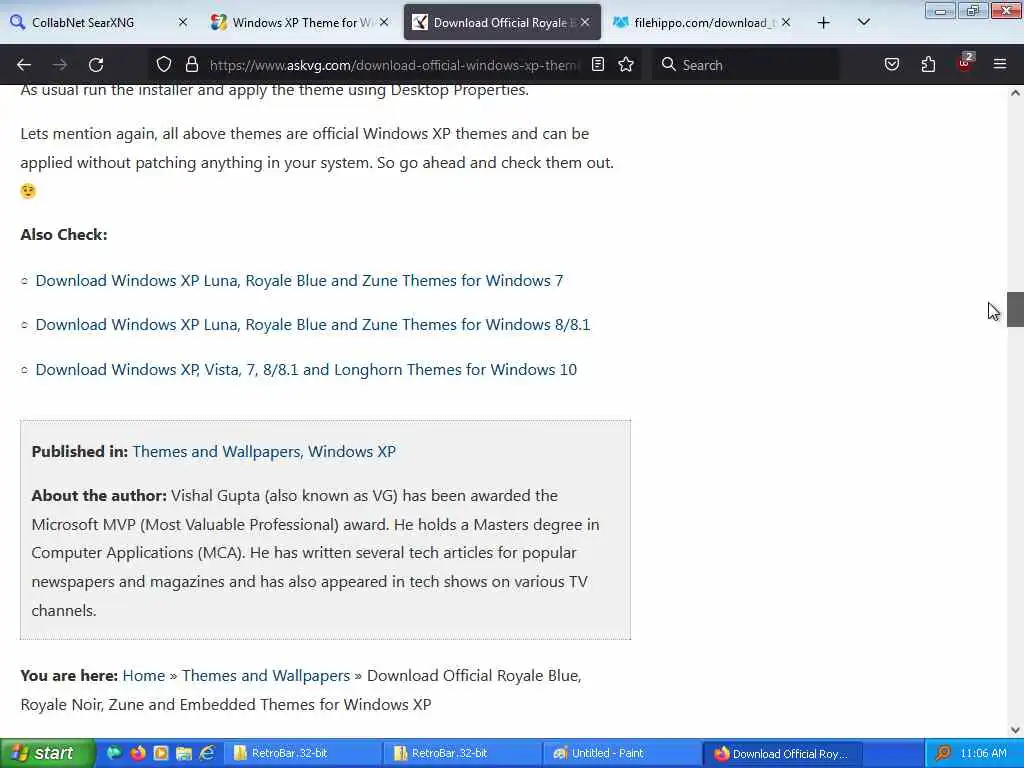
Task: Close the Windows XP Theme tab
Action: (384, 22)
